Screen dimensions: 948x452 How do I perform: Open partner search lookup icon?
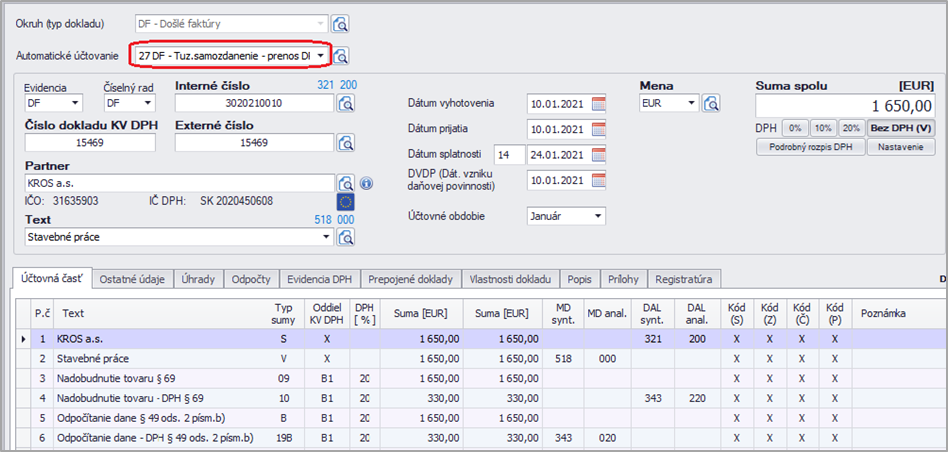click(345, 183)
